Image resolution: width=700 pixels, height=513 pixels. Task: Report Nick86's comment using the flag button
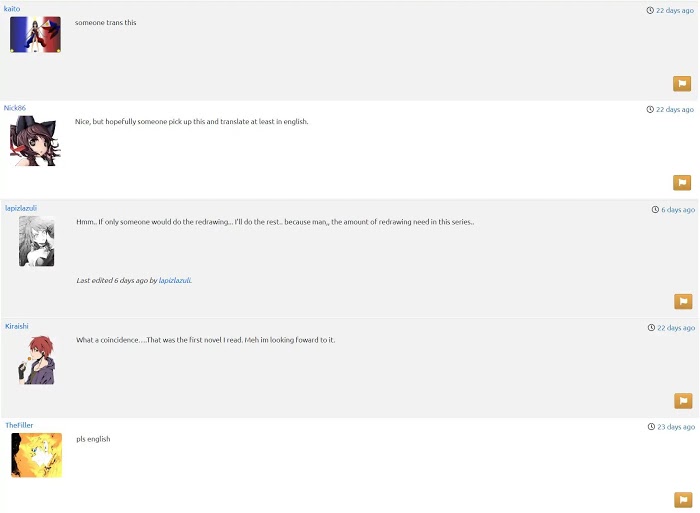click(x=682, y=183)
